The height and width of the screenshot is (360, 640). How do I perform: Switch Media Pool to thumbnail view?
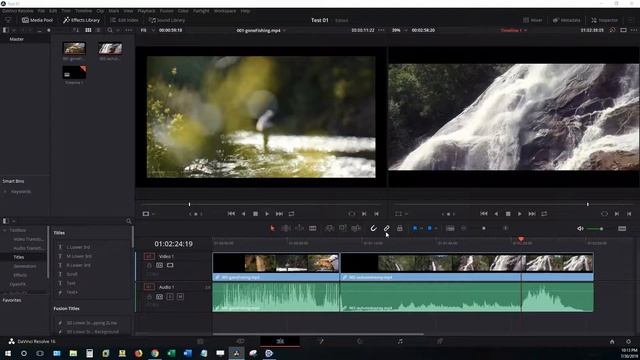88,30
